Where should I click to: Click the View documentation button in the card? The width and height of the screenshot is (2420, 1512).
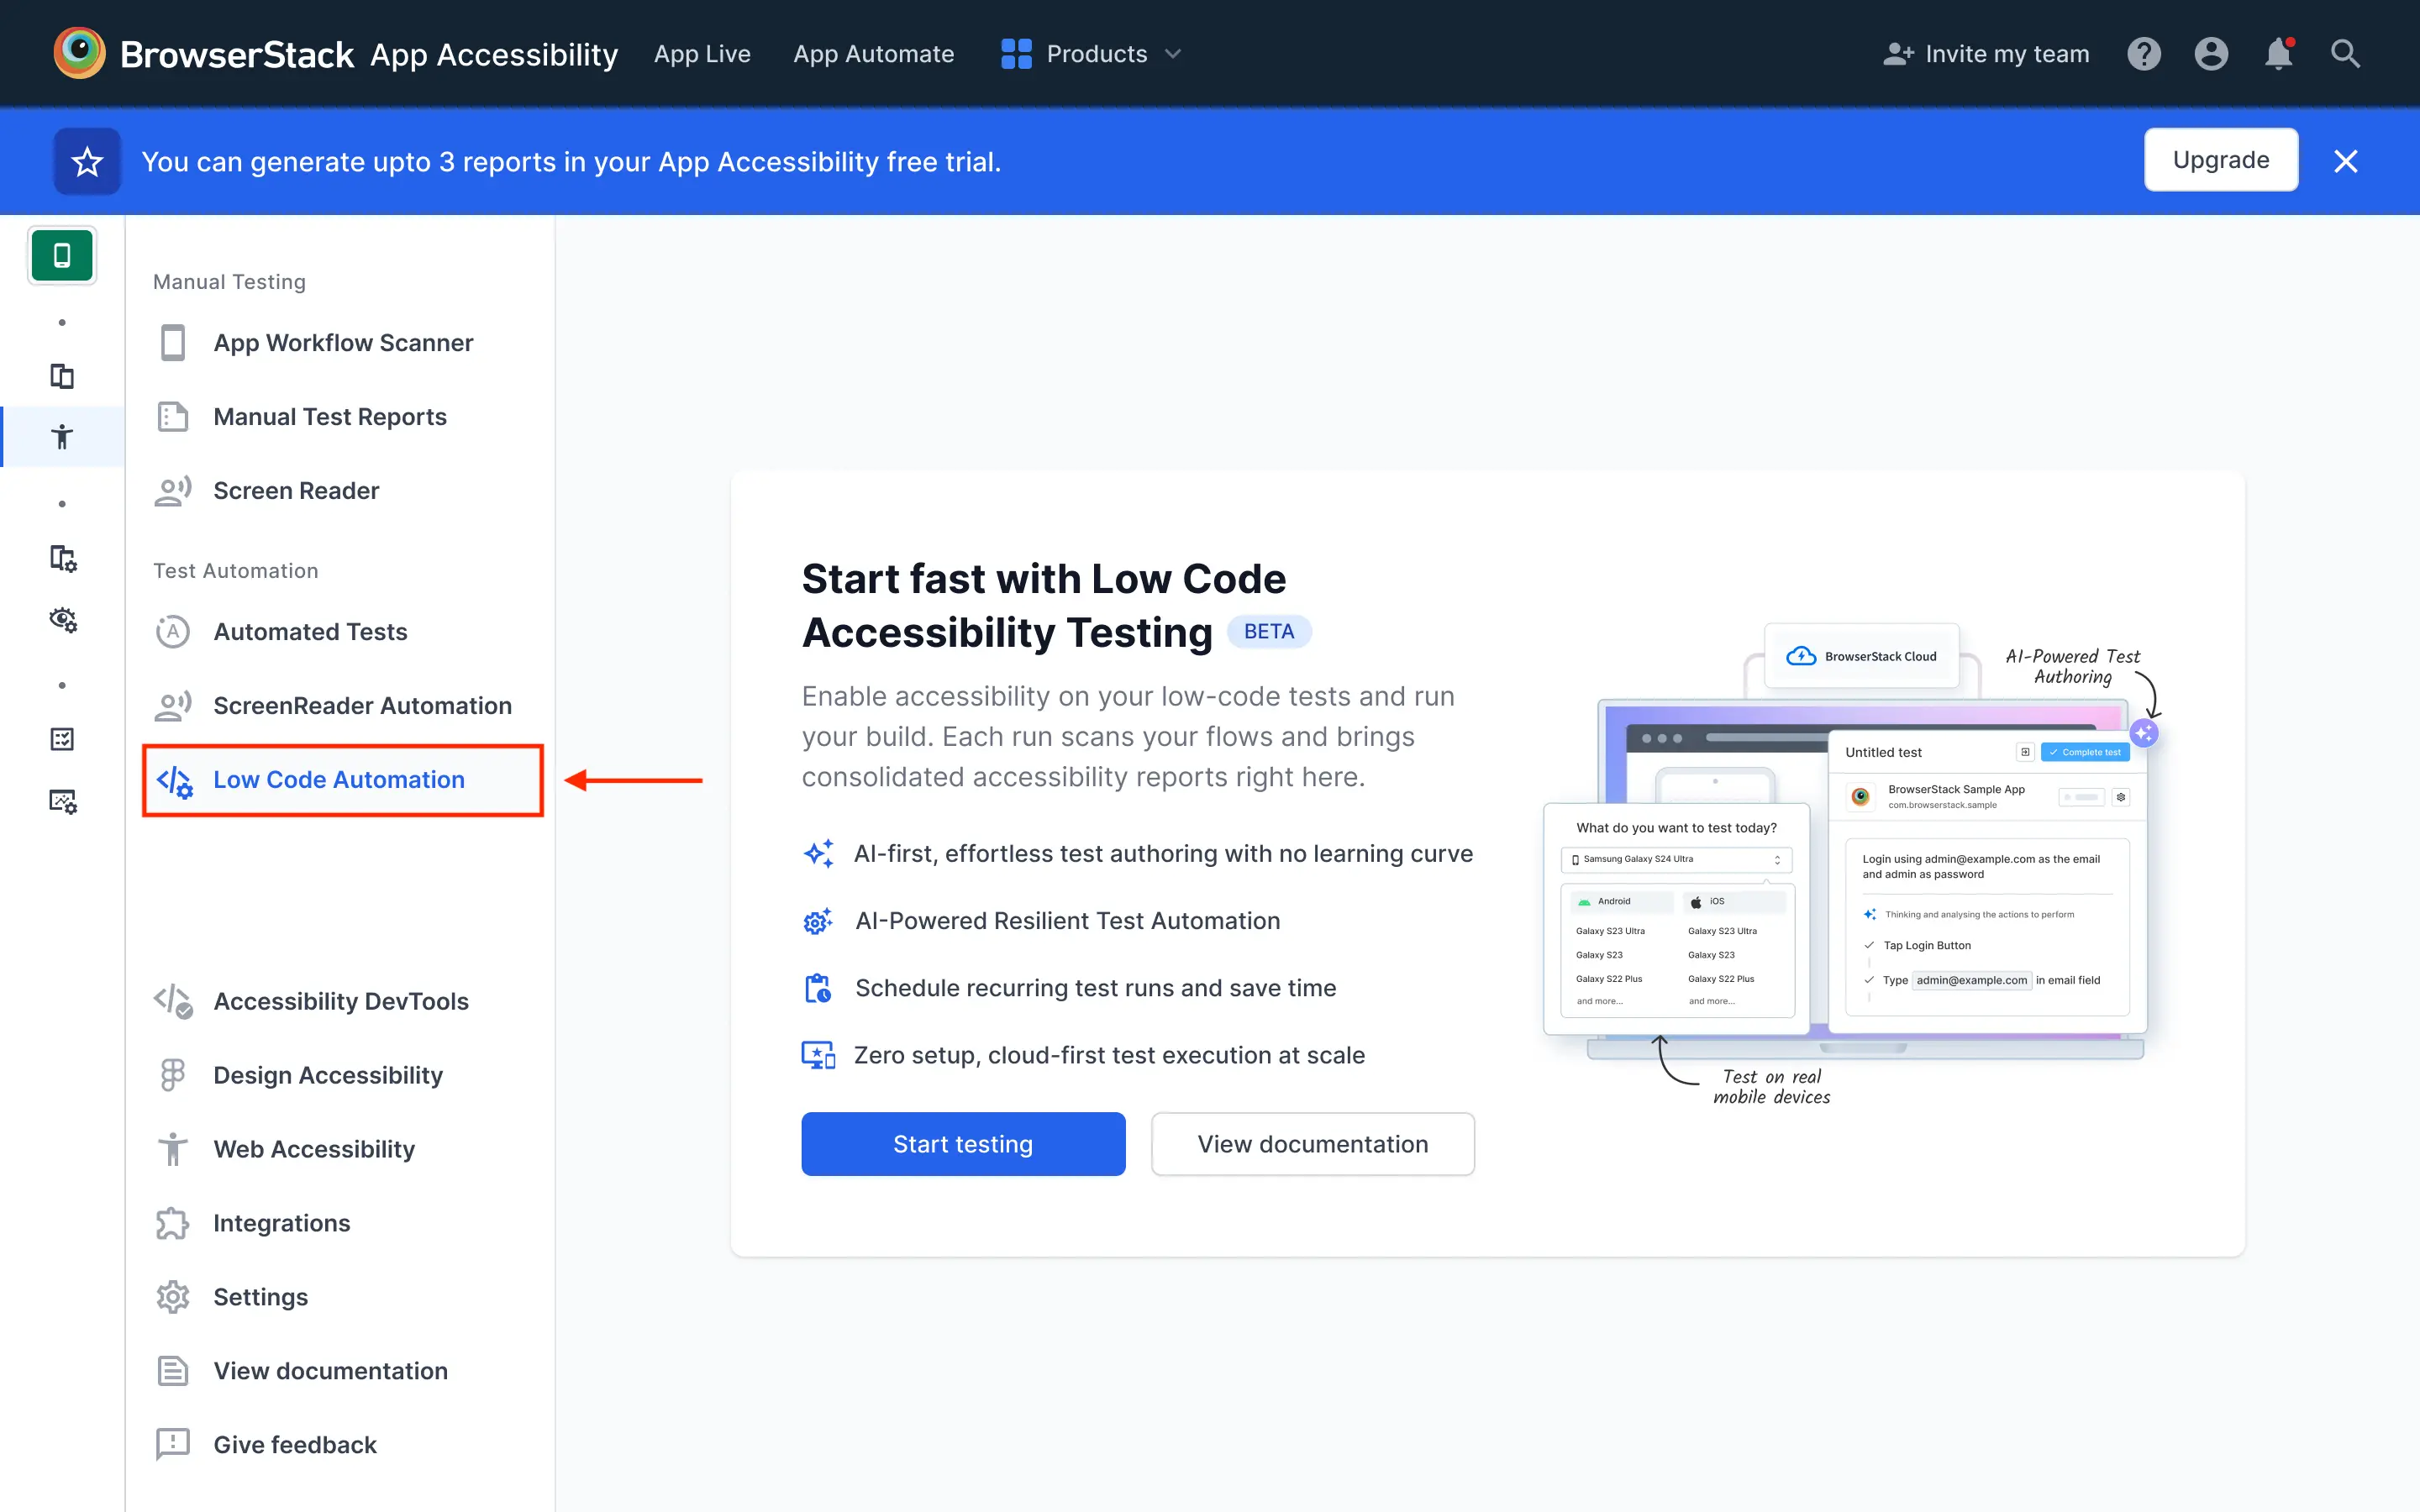pyautogui.click(x=1313, y=1144)
